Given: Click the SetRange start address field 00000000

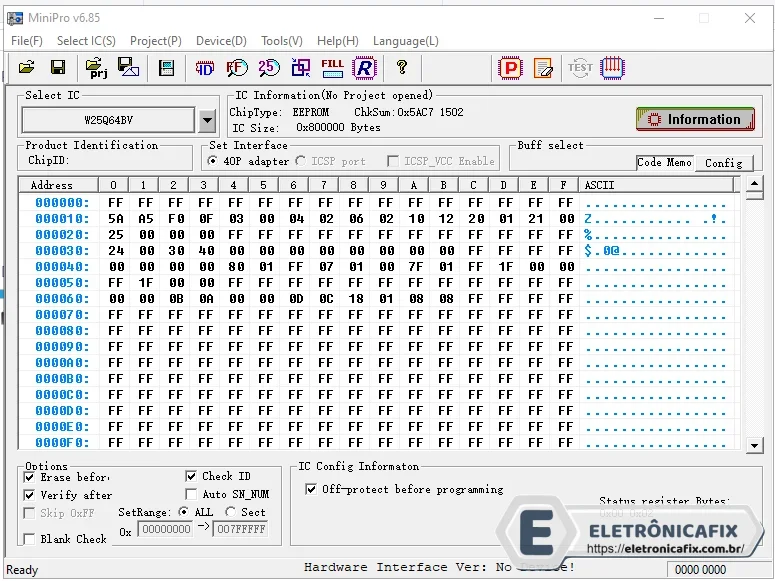Looking at the screenshot, I should [166, 529].
